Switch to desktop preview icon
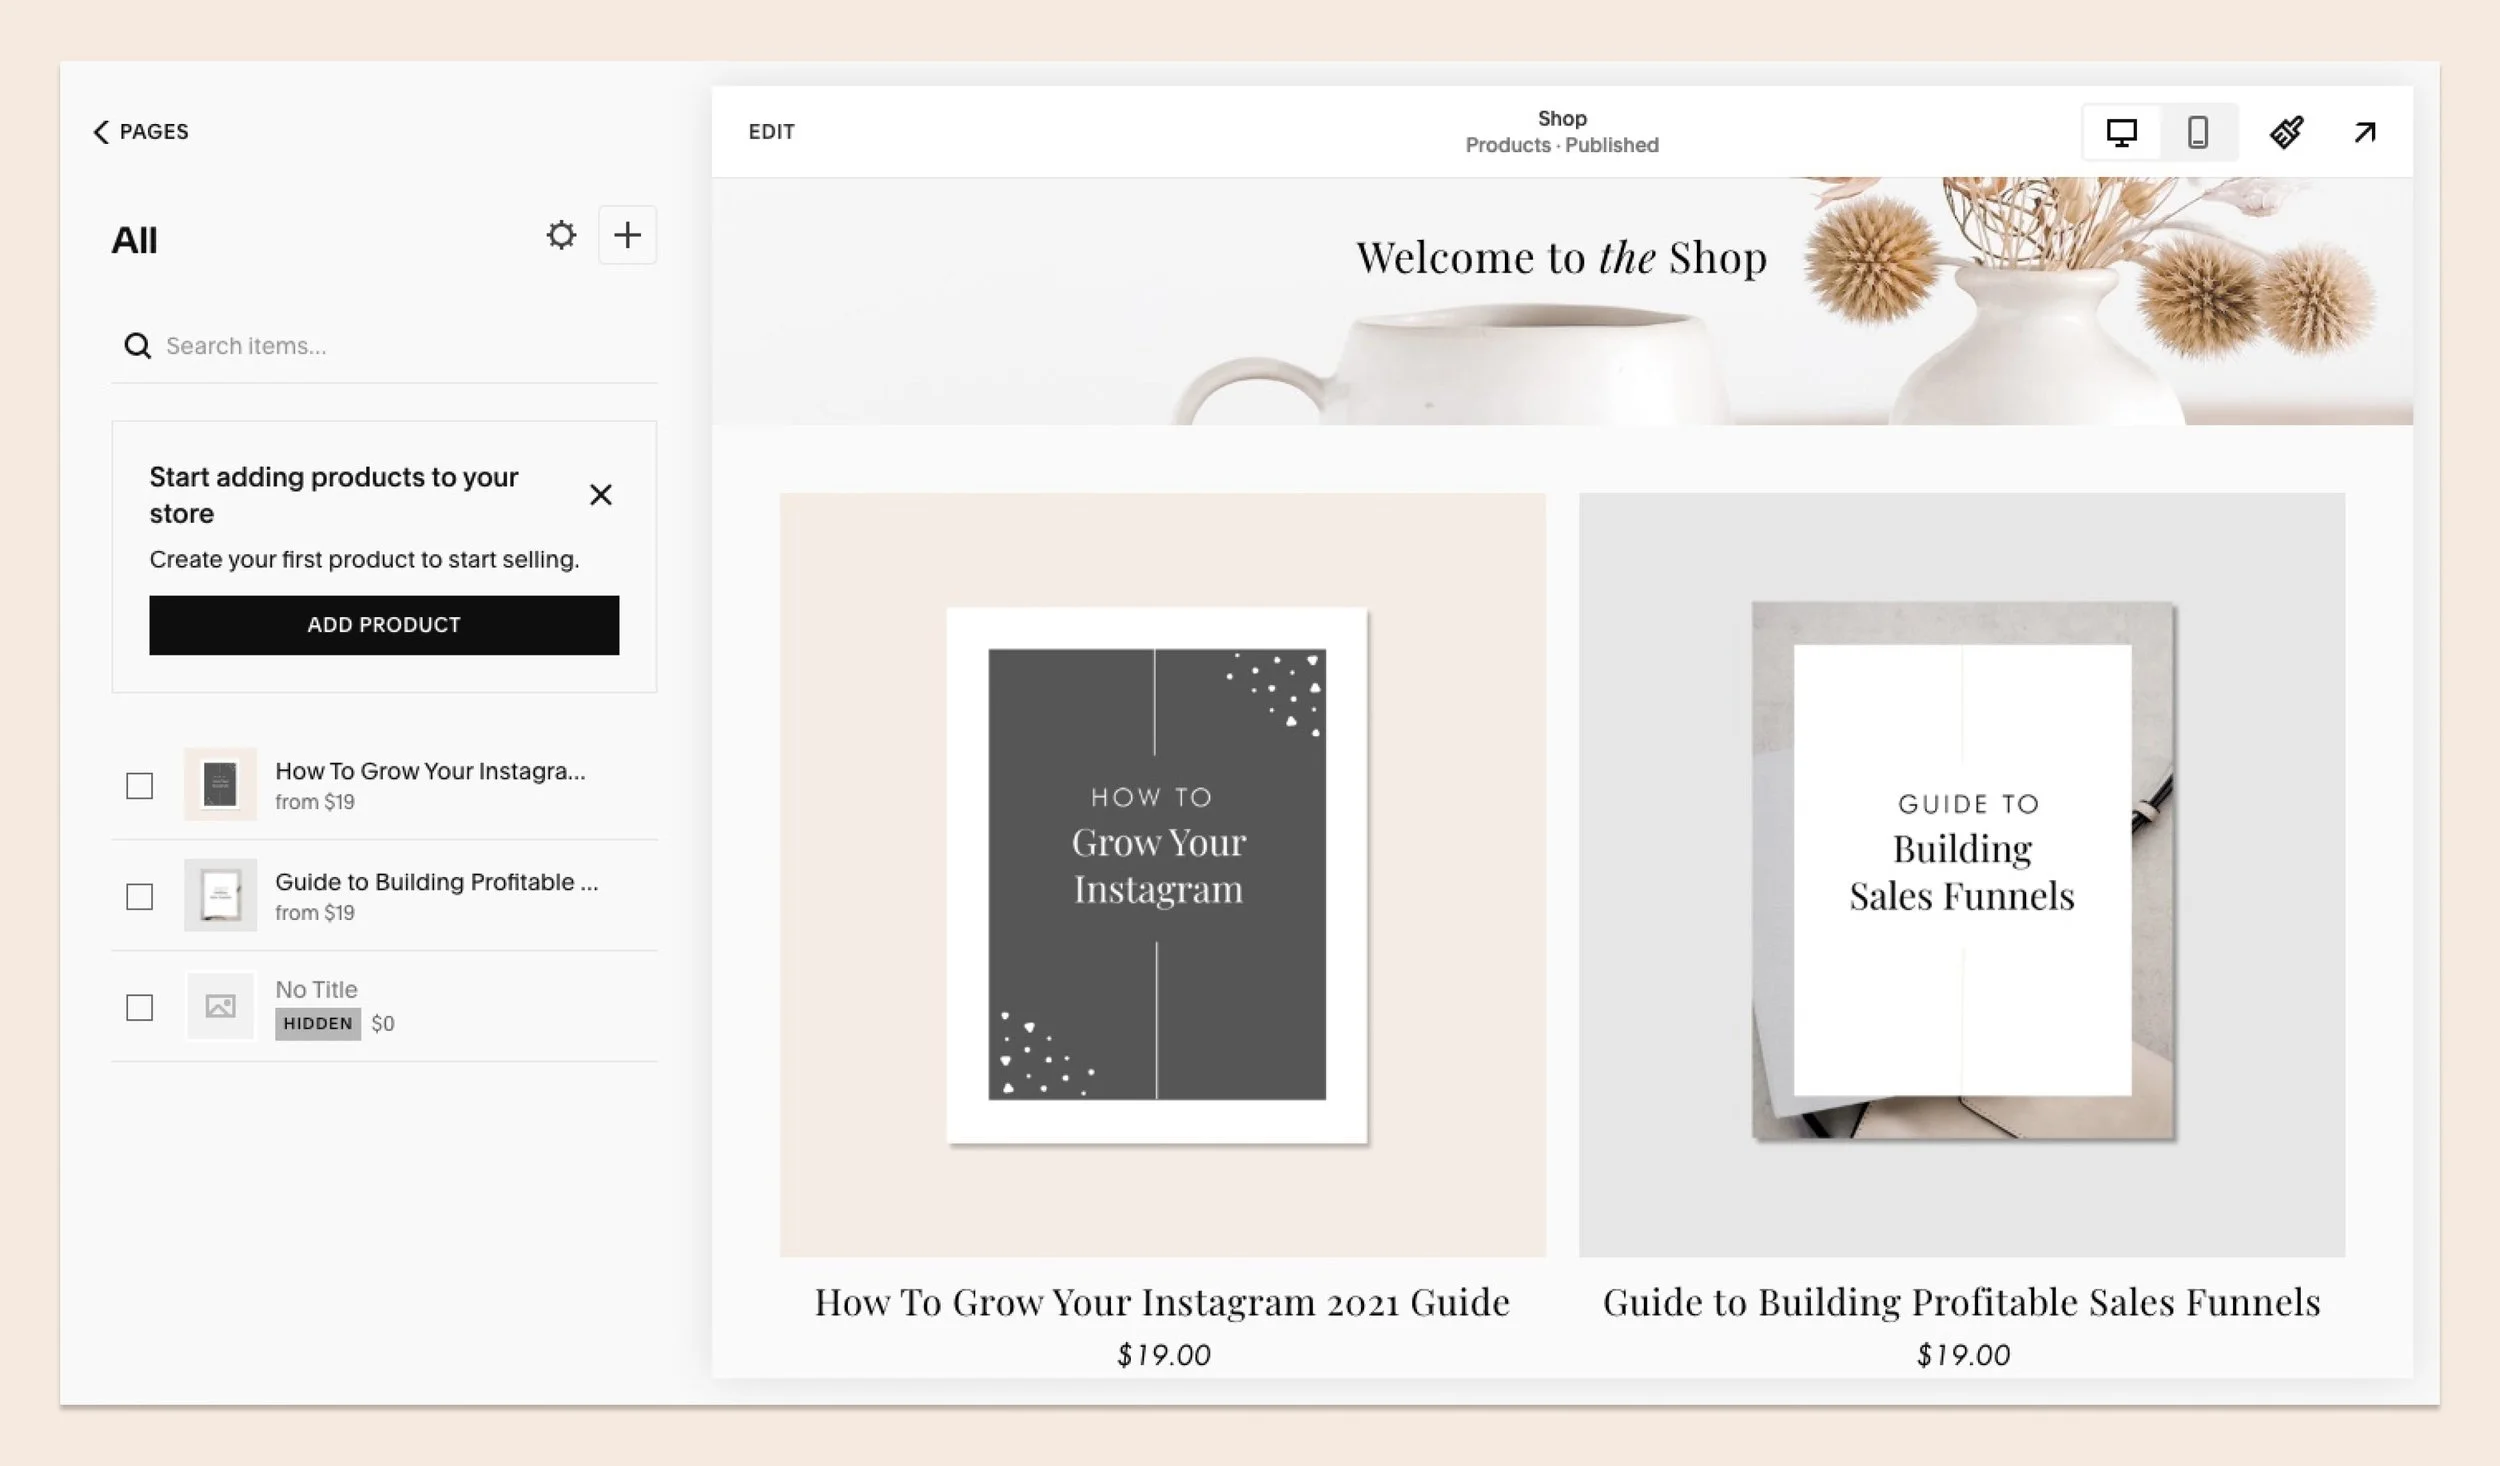The image size is (2500, 1466). [x=2121, y=132]
